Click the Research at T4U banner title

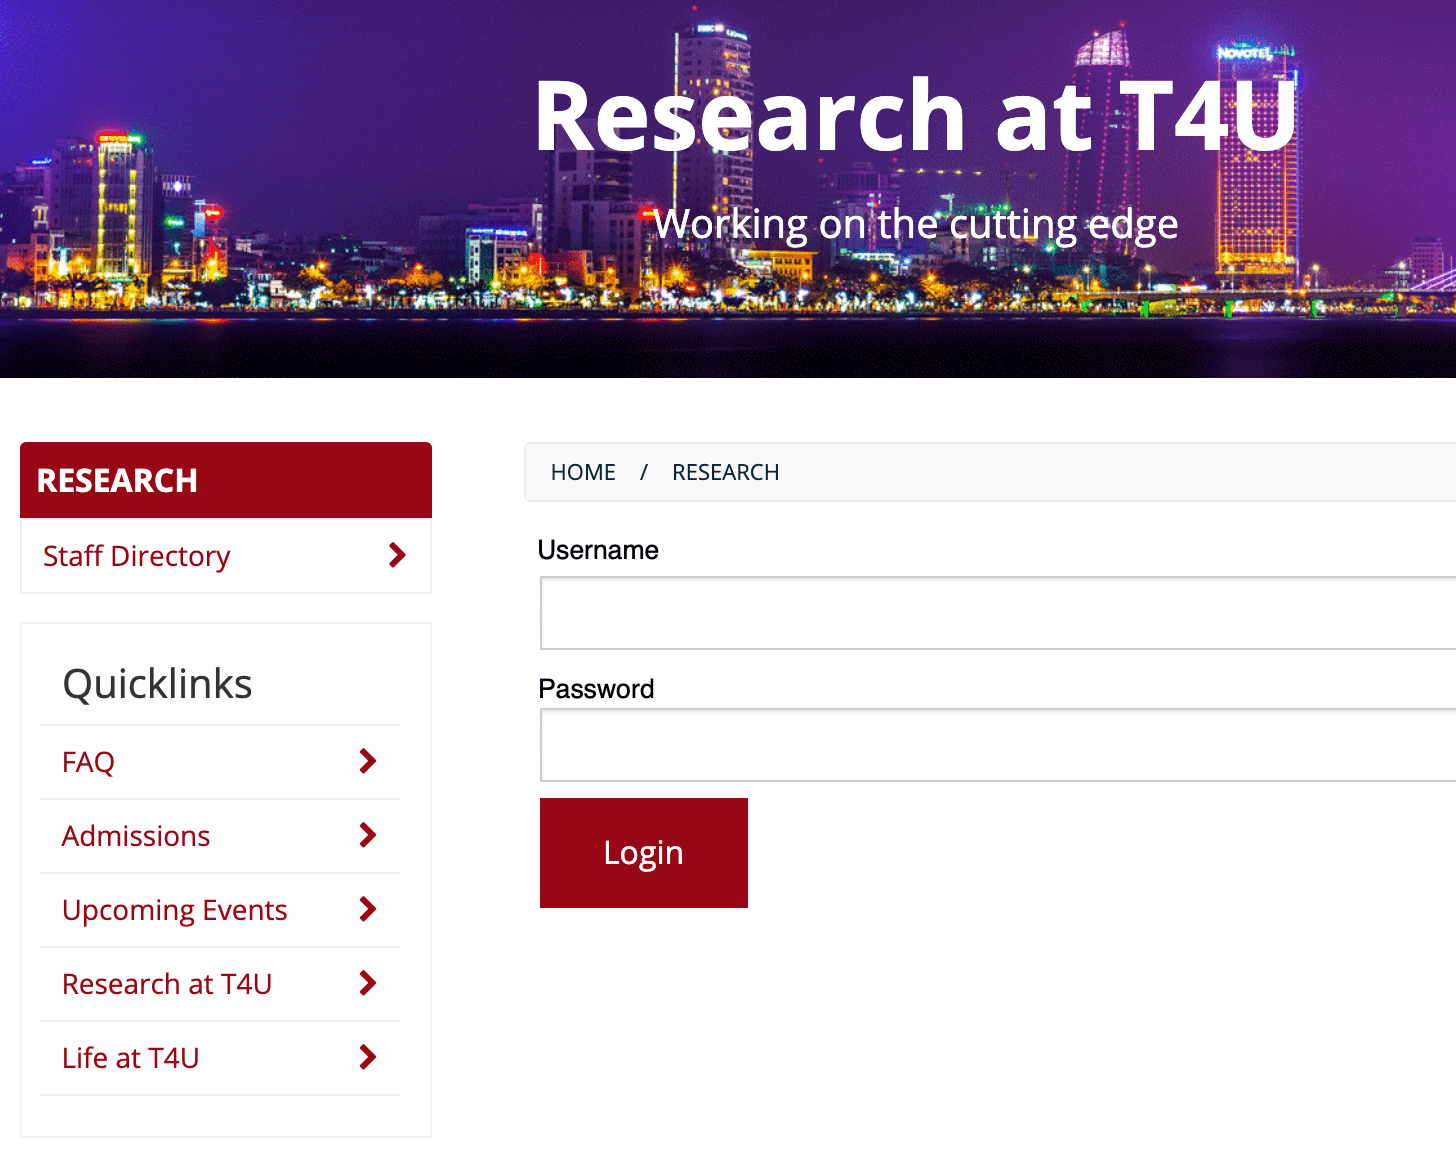pos(915,116)
